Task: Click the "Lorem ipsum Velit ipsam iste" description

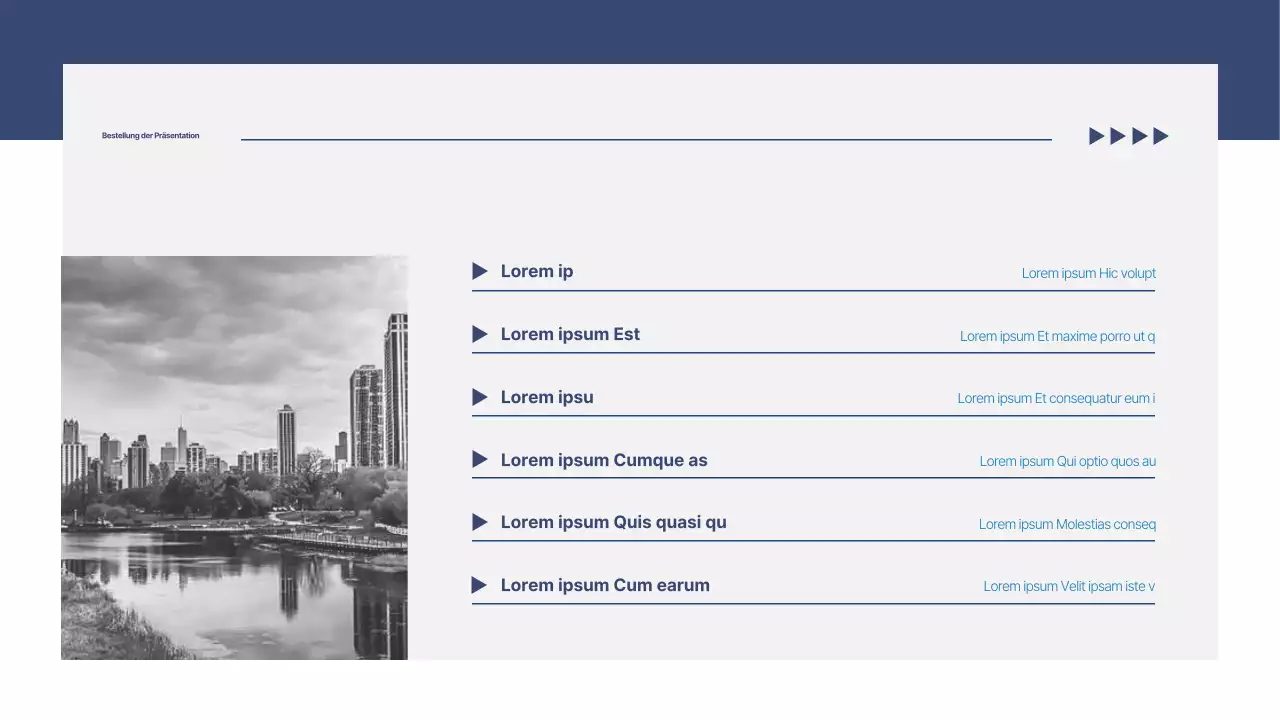Action: click(1069, 586)
